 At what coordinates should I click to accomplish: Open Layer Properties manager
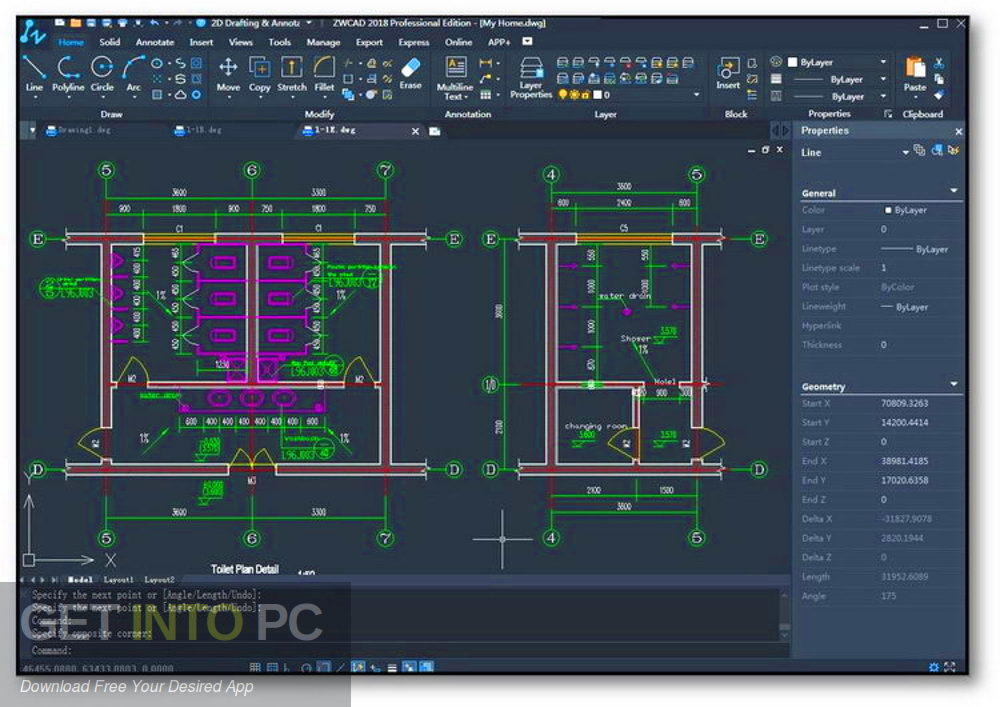[531, 77]
